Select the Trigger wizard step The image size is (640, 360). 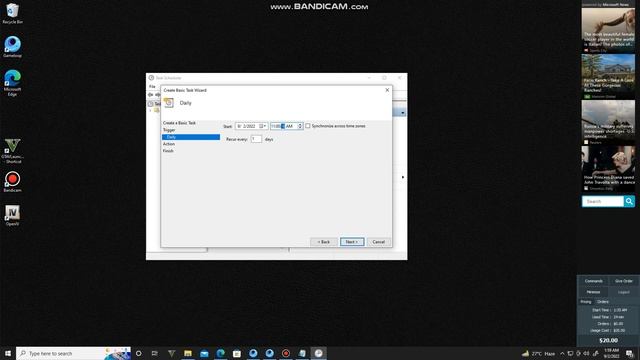click(169, 130)
